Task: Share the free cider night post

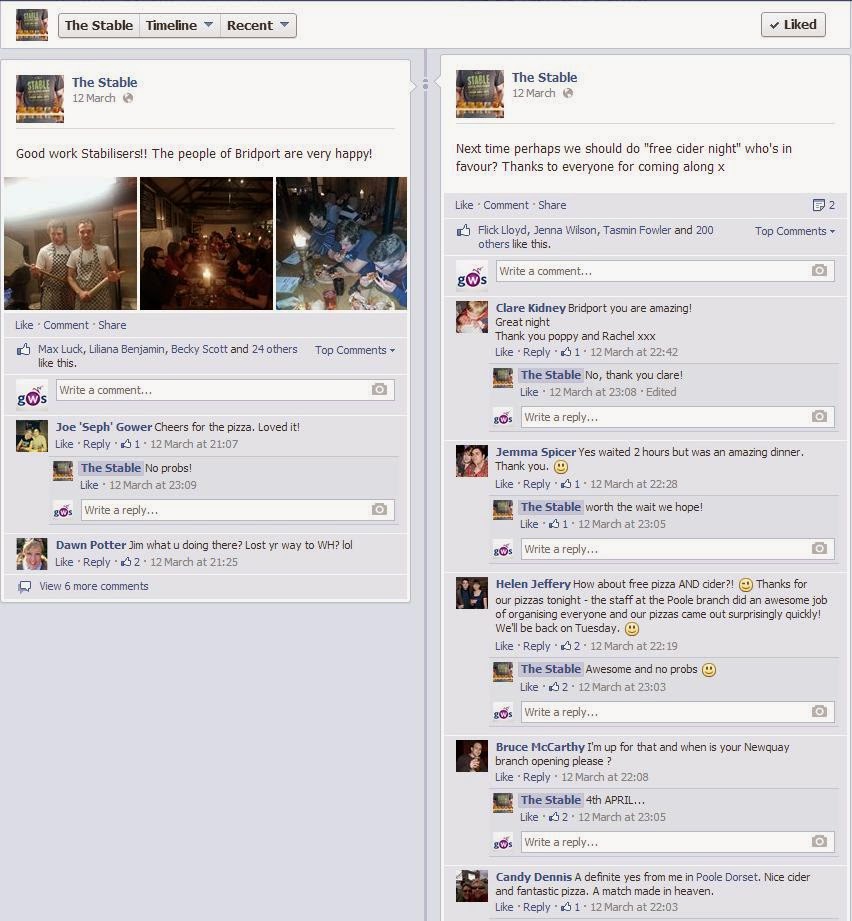Action: pos(552,205)
